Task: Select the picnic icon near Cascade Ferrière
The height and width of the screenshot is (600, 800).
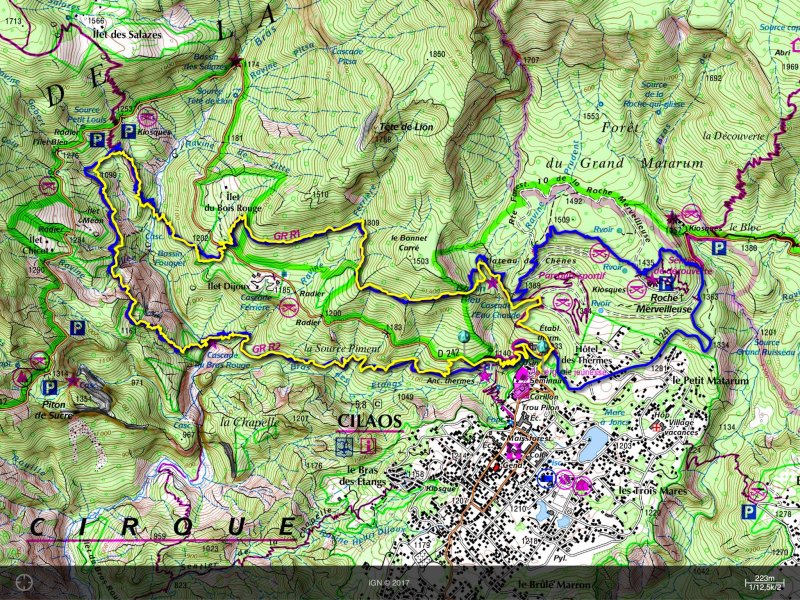Action: tap(288, 307)
